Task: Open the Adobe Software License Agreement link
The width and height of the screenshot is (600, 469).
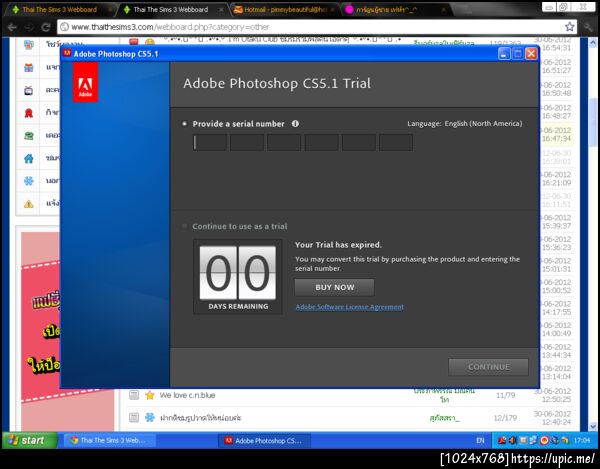Action: (349, 307)
